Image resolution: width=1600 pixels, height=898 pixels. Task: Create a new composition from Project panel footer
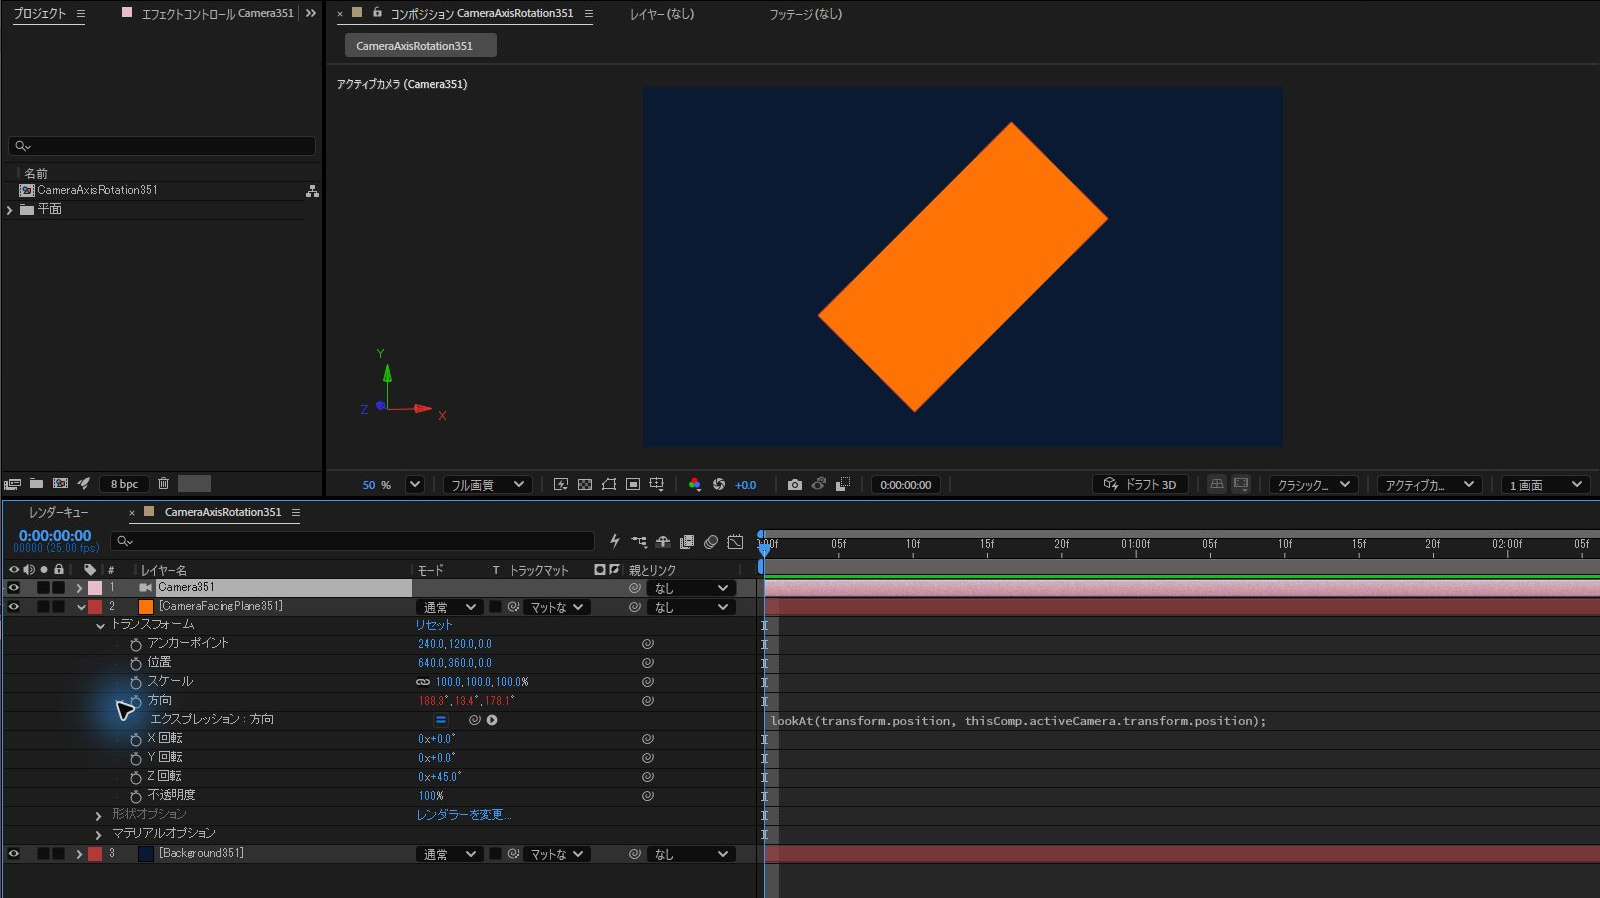(x=60, y=484)
